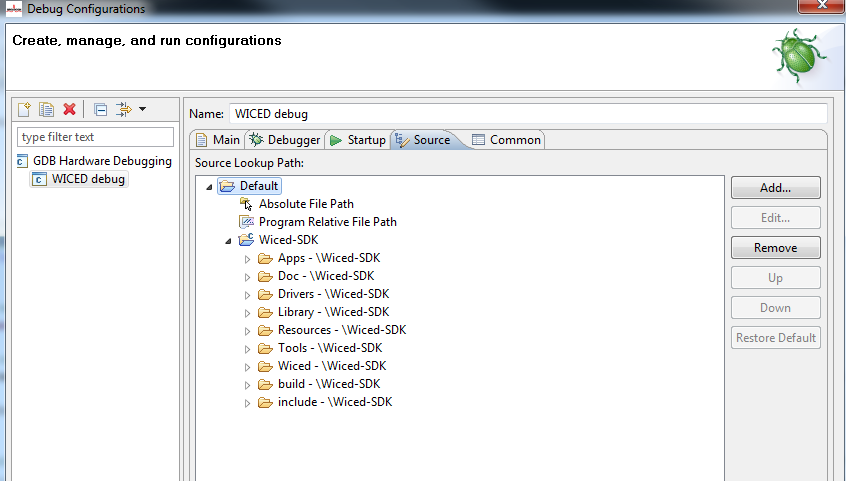
Task: Click the Wiced-SDK project icon
Action: point(246,239)
